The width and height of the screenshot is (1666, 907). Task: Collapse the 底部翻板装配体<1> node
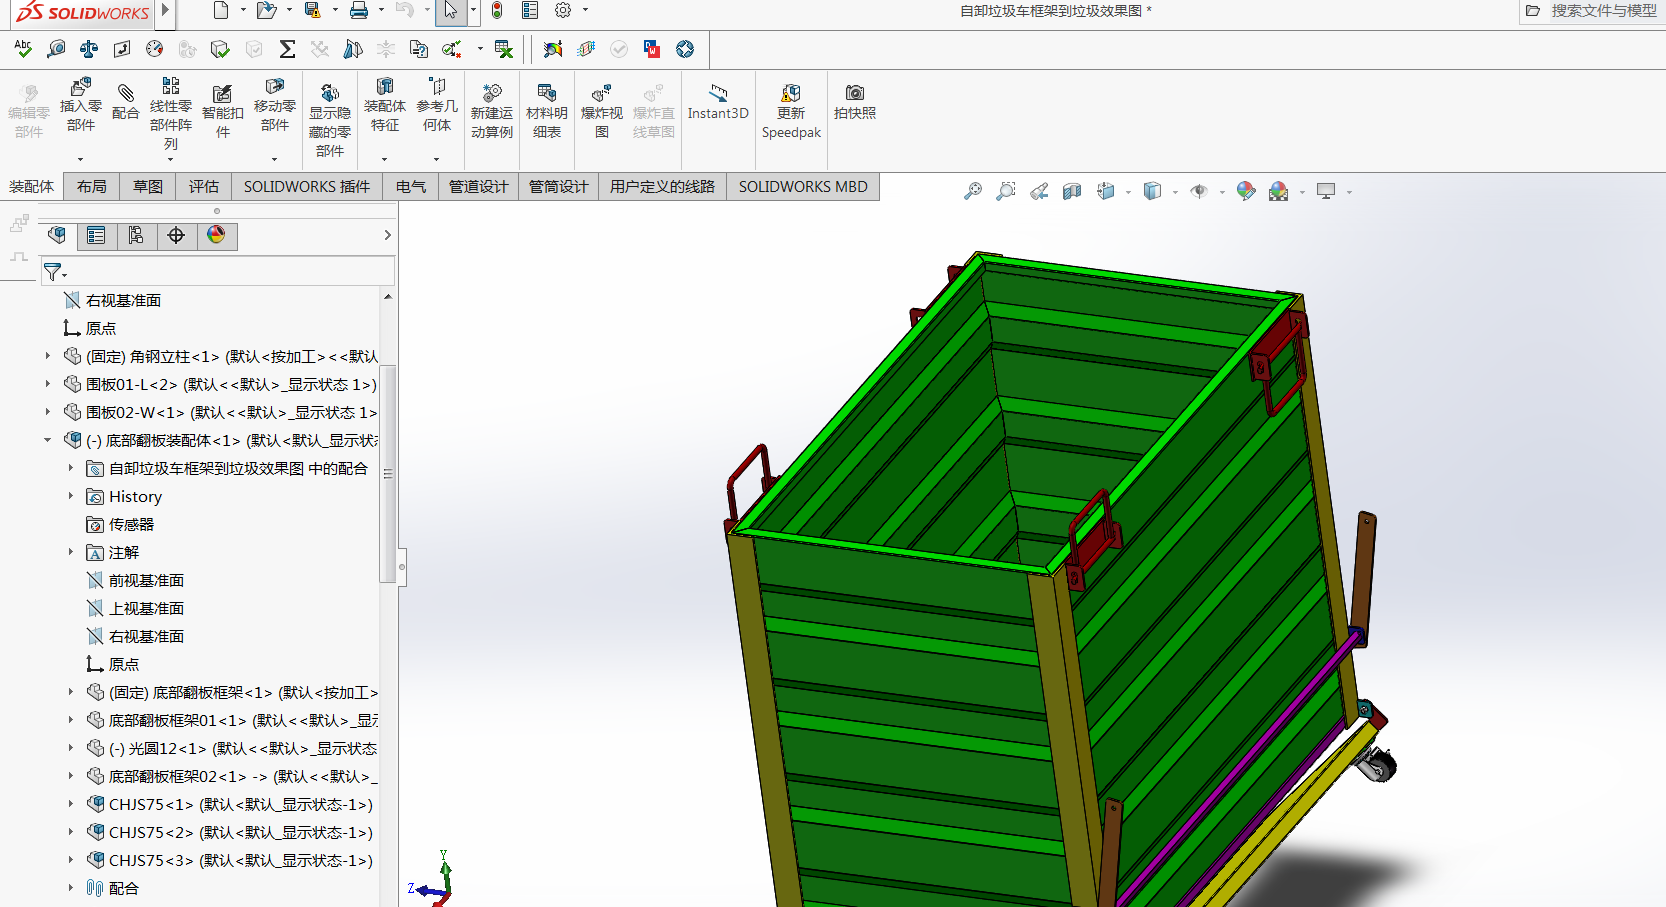pos(47,440)
